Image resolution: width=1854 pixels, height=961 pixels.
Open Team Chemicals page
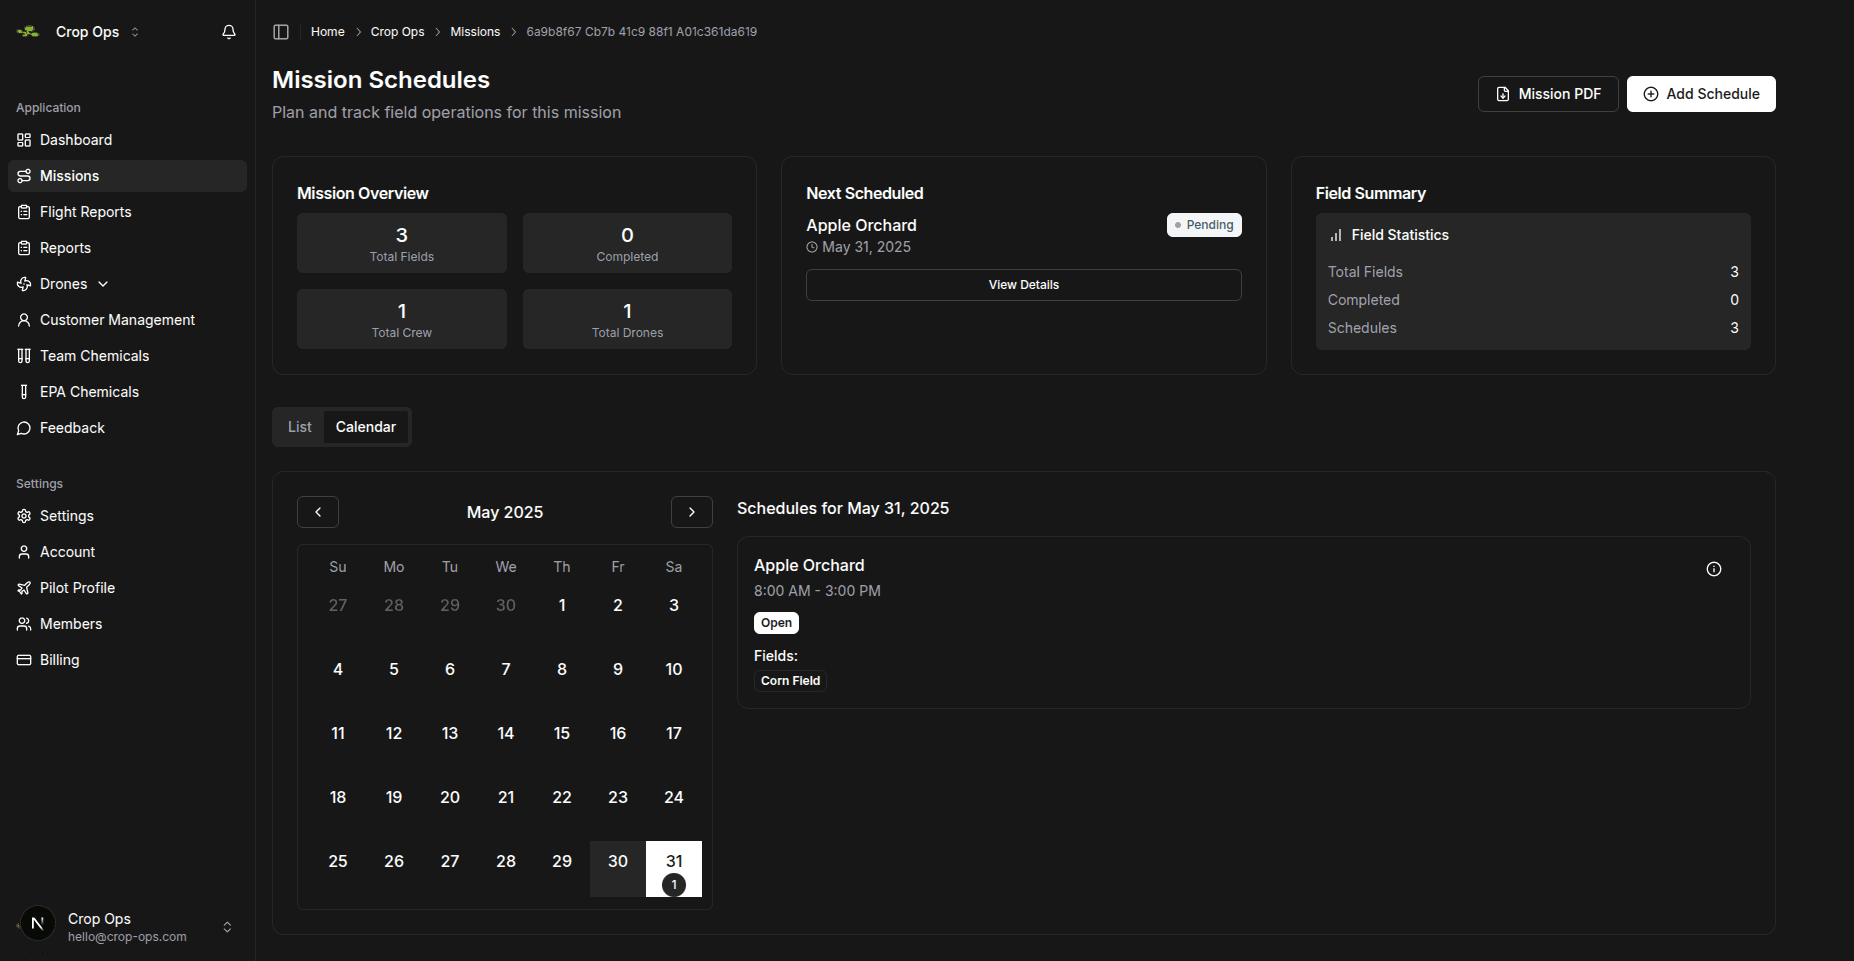tap(127, 356)
